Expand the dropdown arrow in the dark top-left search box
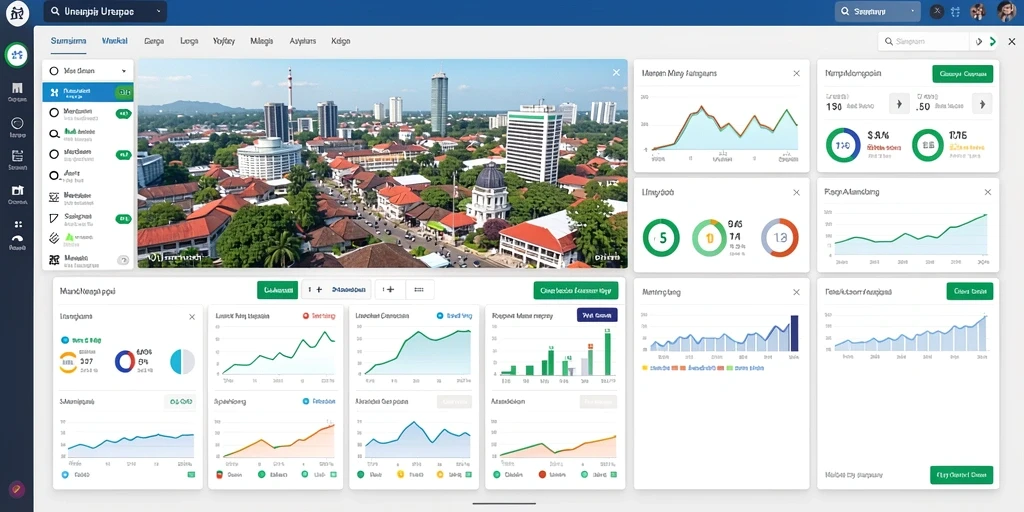1024x512 pixels. [x=159, y=12]
